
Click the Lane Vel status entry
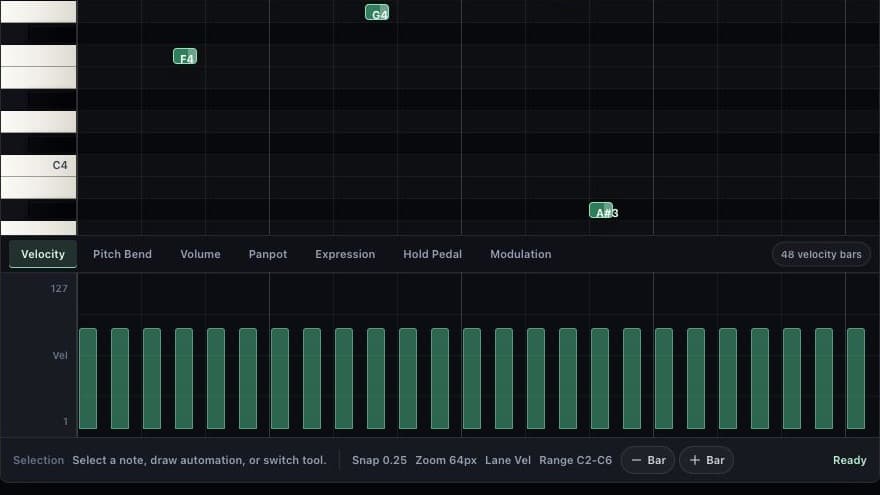click(x=508, y=460)
